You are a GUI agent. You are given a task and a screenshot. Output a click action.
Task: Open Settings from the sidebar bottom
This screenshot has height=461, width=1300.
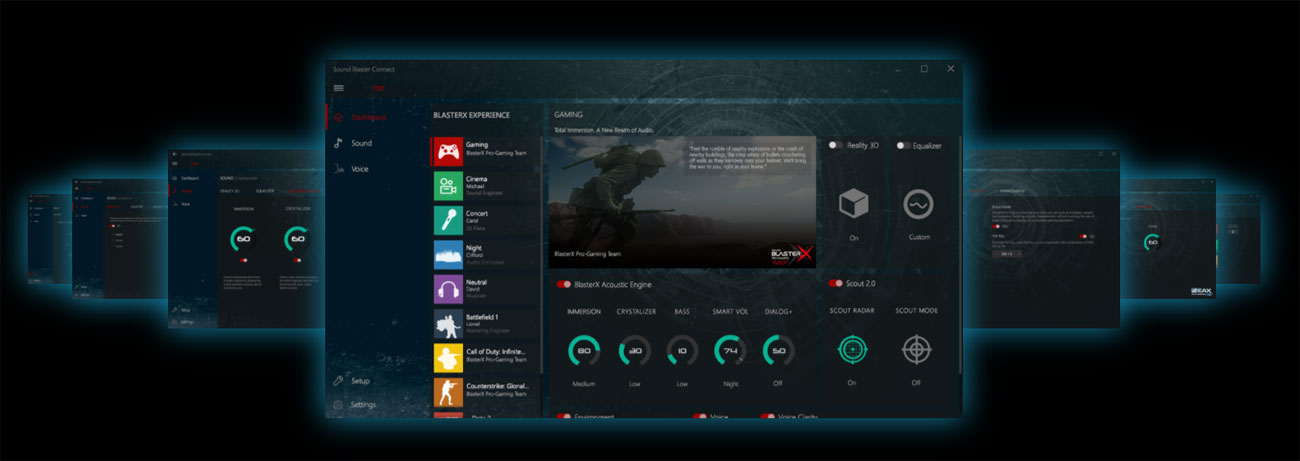pyautogui.click(x=363, y=405)
